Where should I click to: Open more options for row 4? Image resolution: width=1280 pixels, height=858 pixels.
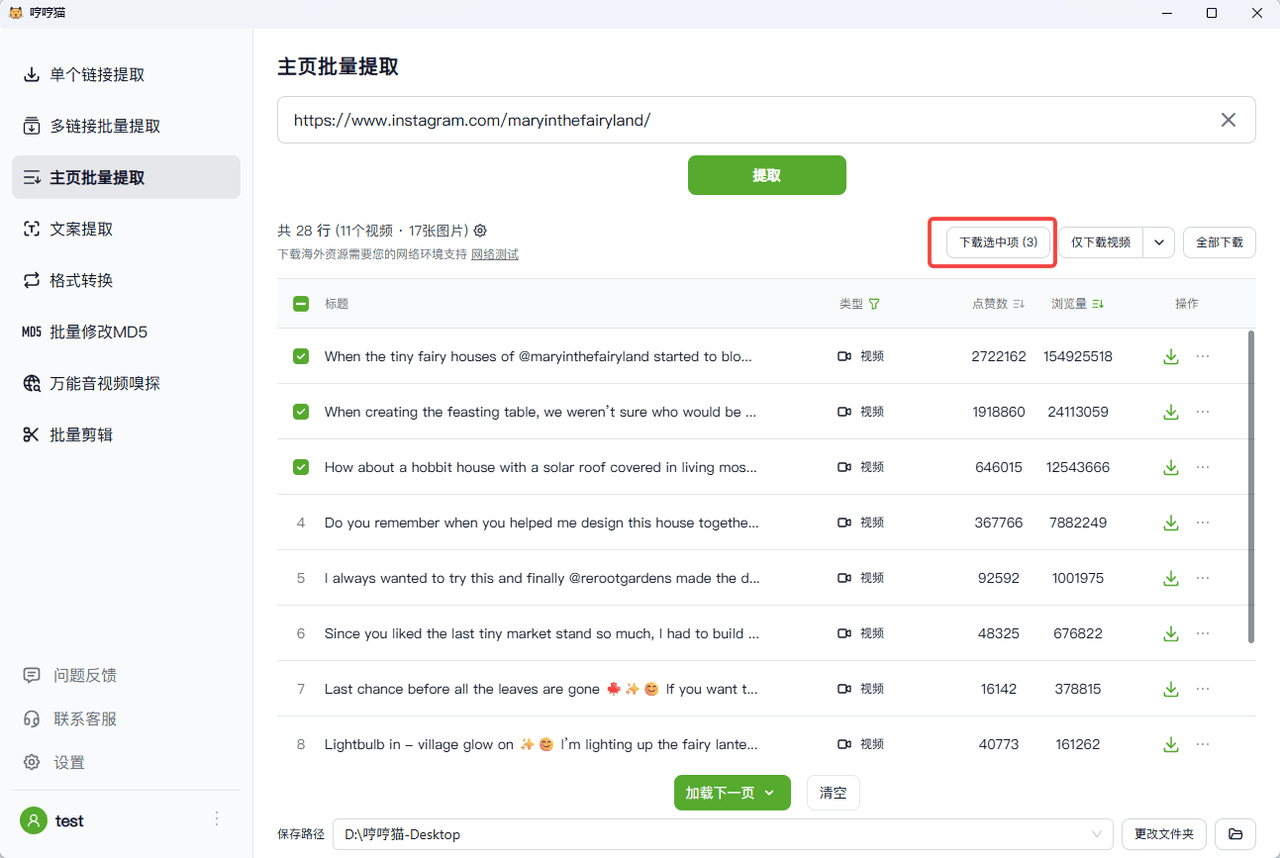pos(1203,523)
